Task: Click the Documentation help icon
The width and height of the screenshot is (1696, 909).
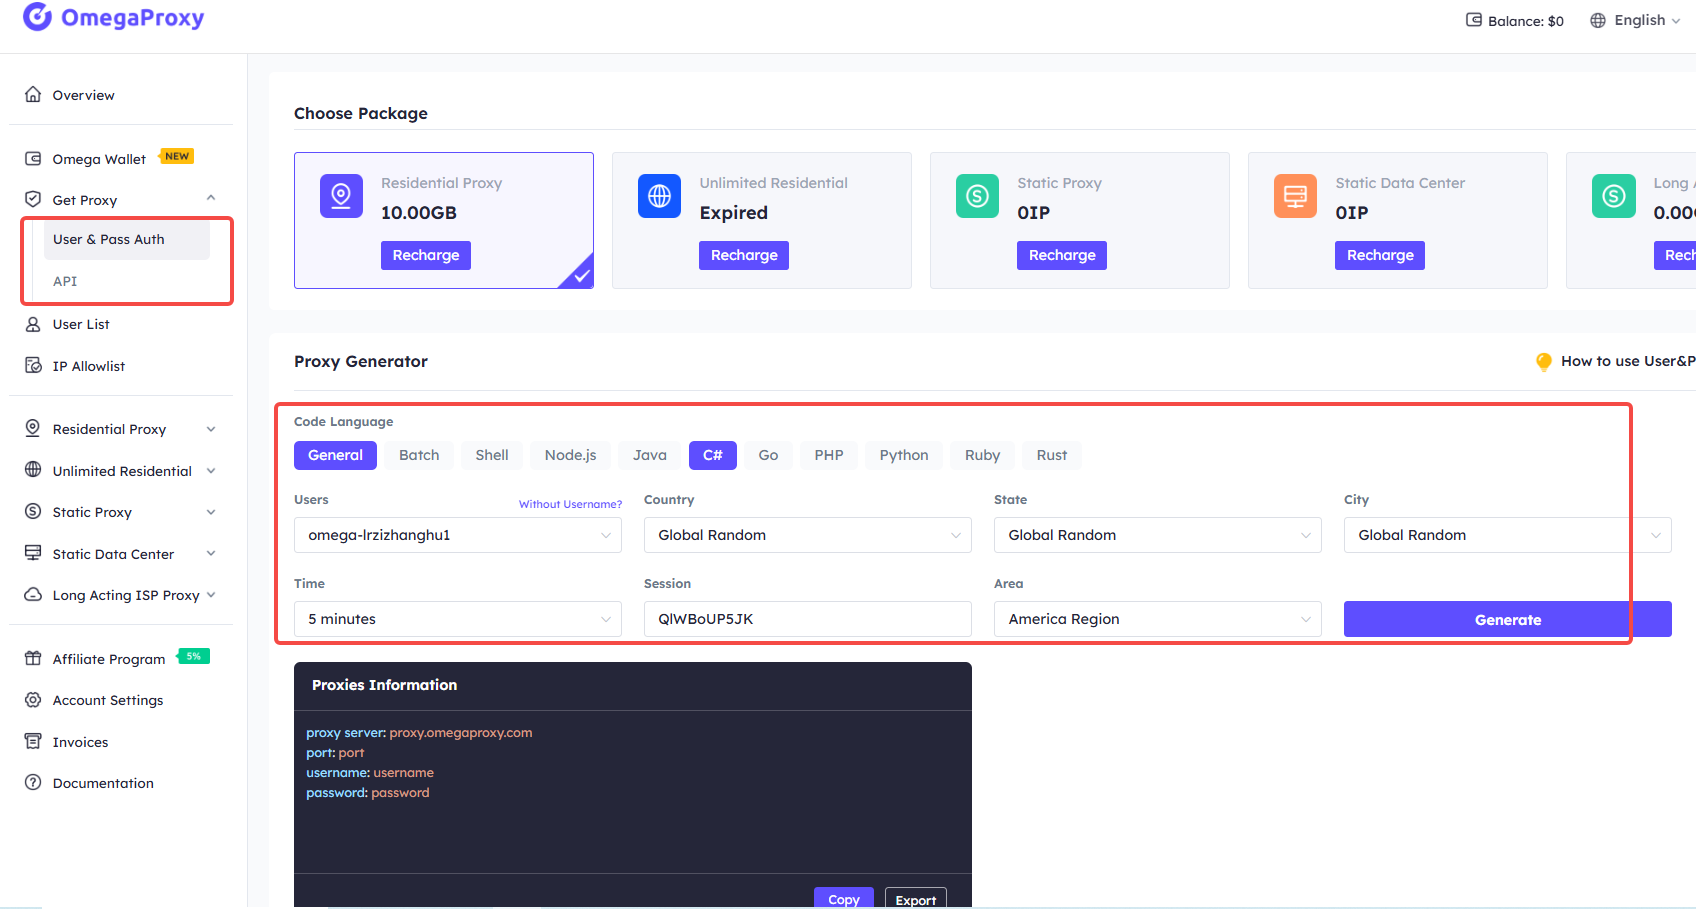Action: [x=33, y=783]
